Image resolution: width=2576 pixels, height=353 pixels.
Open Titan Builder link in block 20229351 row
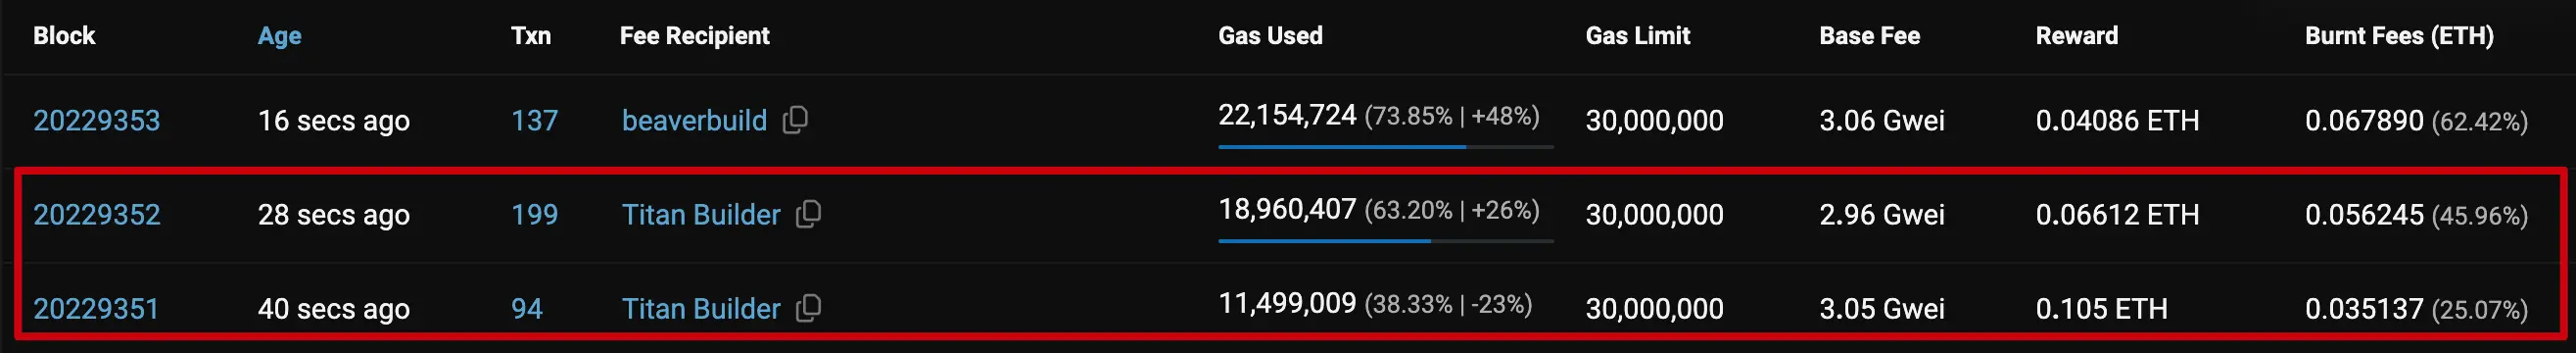(700, 308)
